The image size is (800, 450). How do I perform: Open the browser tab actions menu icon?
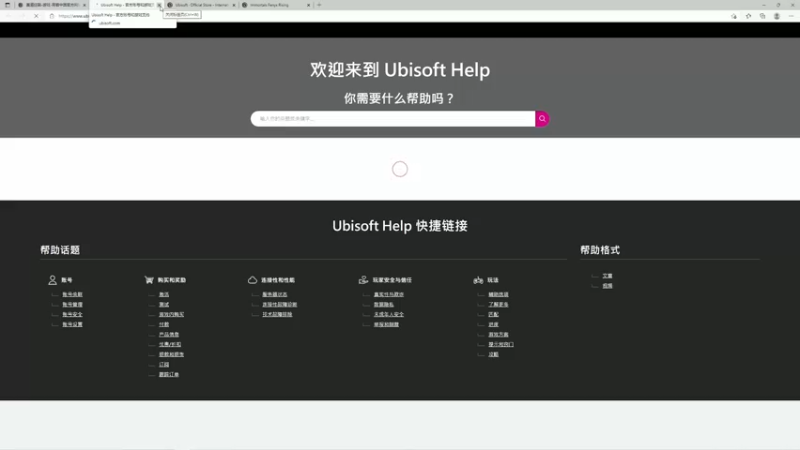(x=7, y=5)
